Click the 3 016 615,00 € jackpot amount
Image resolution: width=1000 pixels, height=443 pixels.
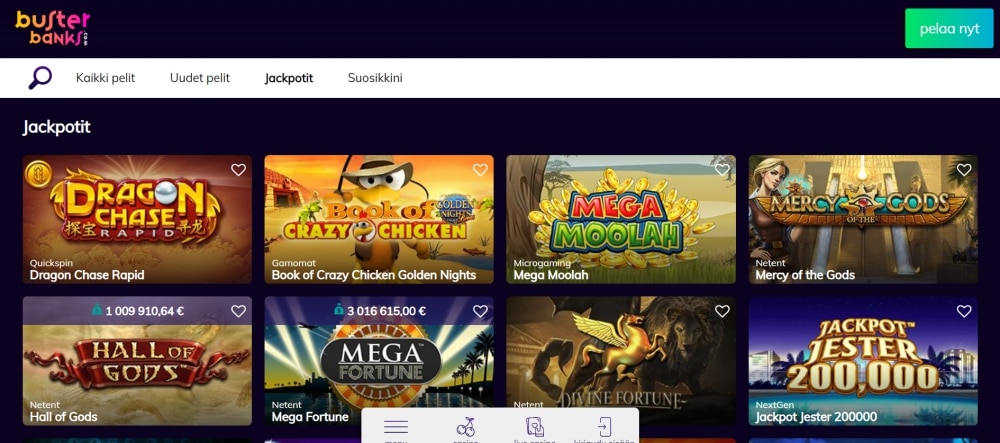click(x=386, y=311)
